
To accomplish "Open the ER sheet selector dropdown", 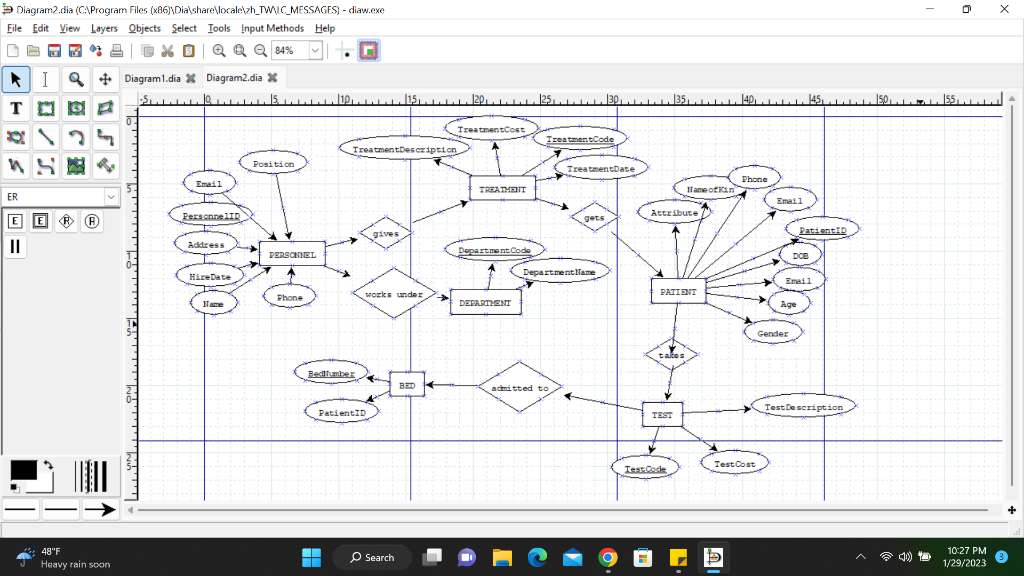I will 112,197.
